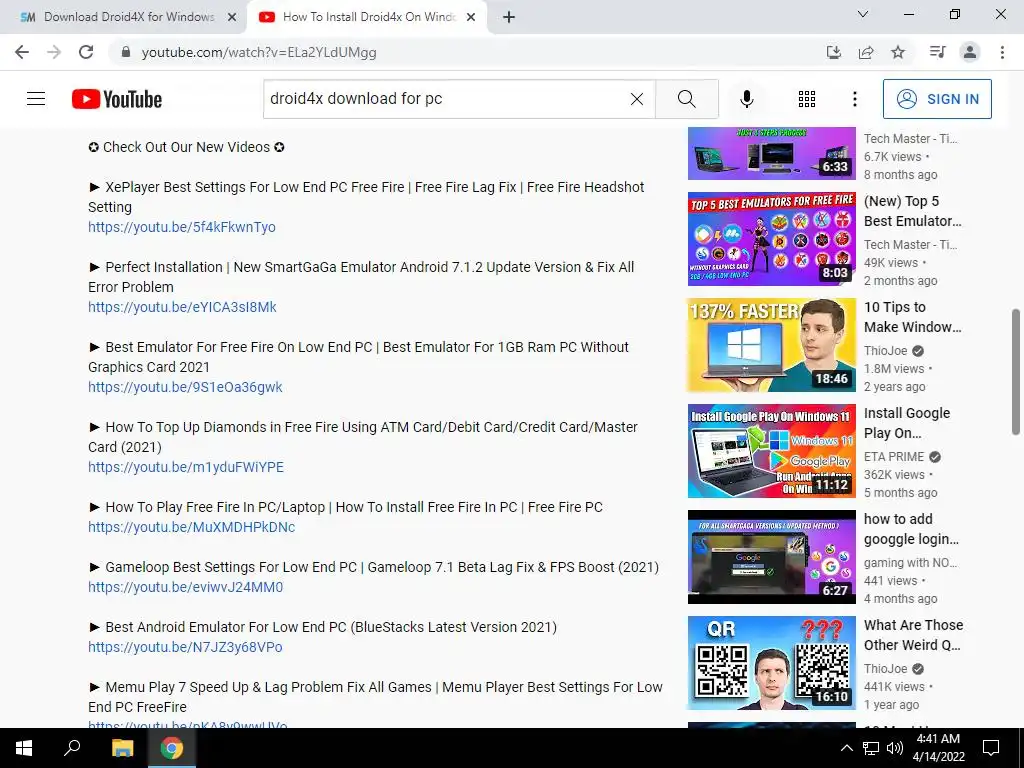Open link youtu.be/MuXMDHPkDNc

tap(191, 527)
